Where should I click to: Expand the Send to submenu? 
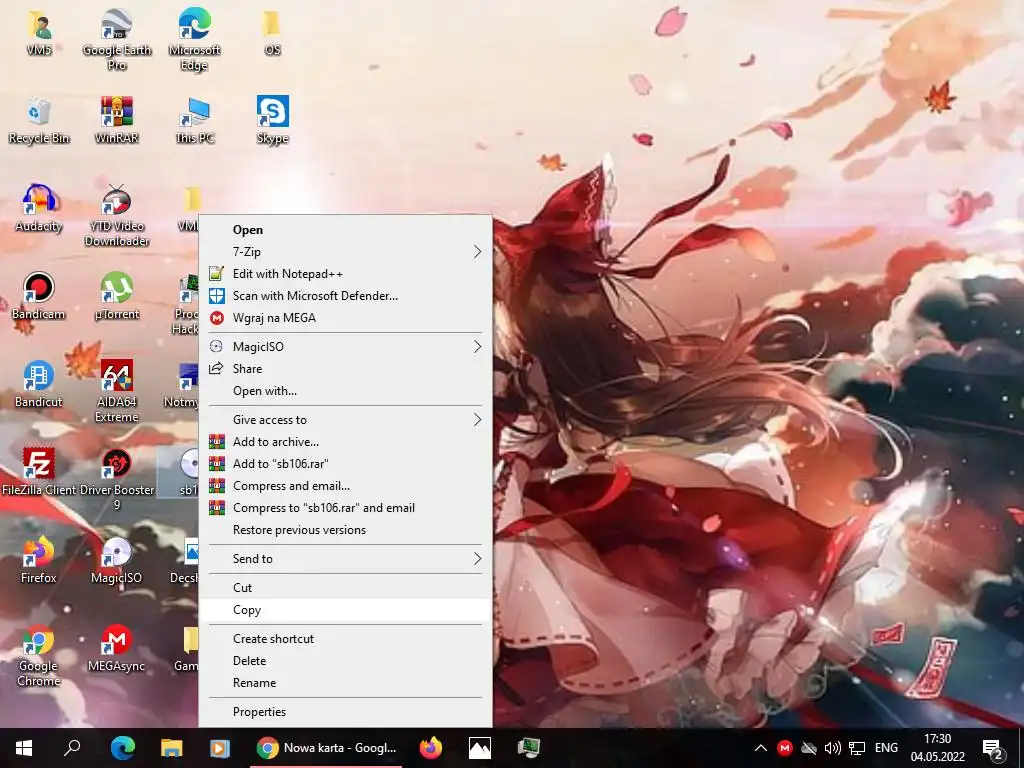(345, 559)
